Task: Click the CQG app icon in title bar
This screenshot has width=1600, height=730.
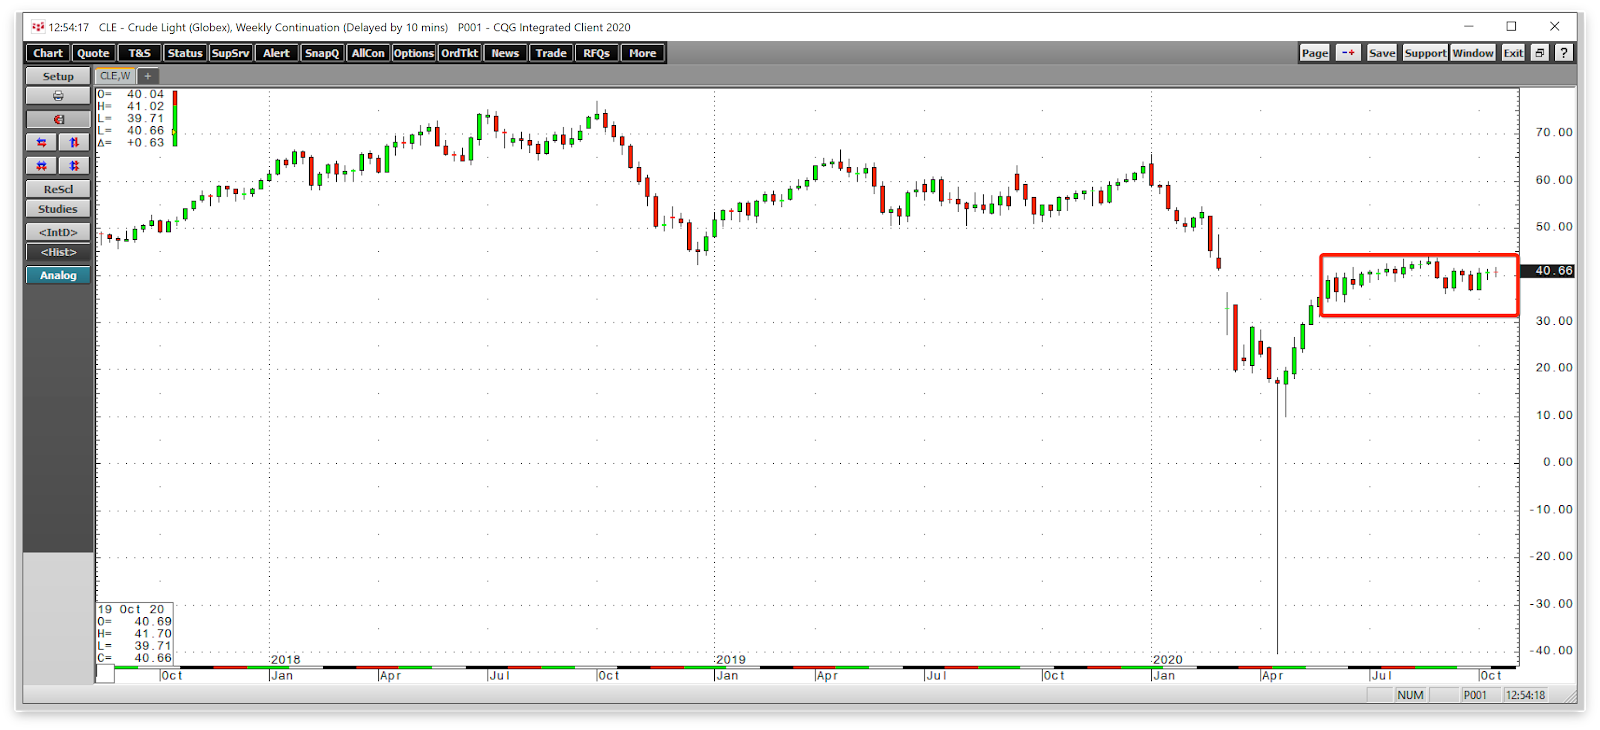Action: point(38,27)
